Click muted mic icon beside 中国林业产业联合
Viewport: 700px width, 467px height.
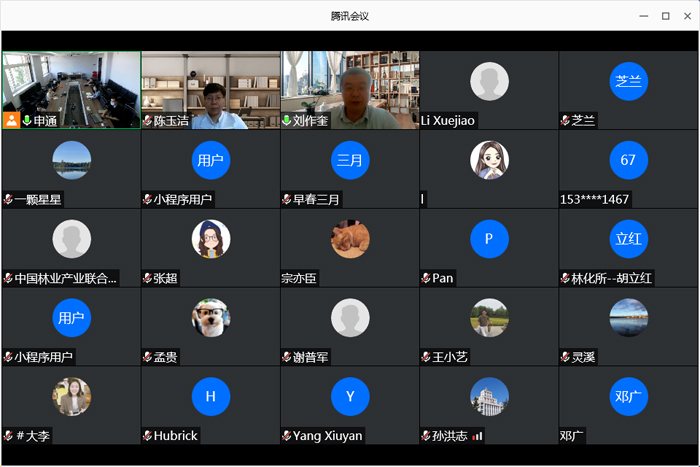(x=8, y=278)
